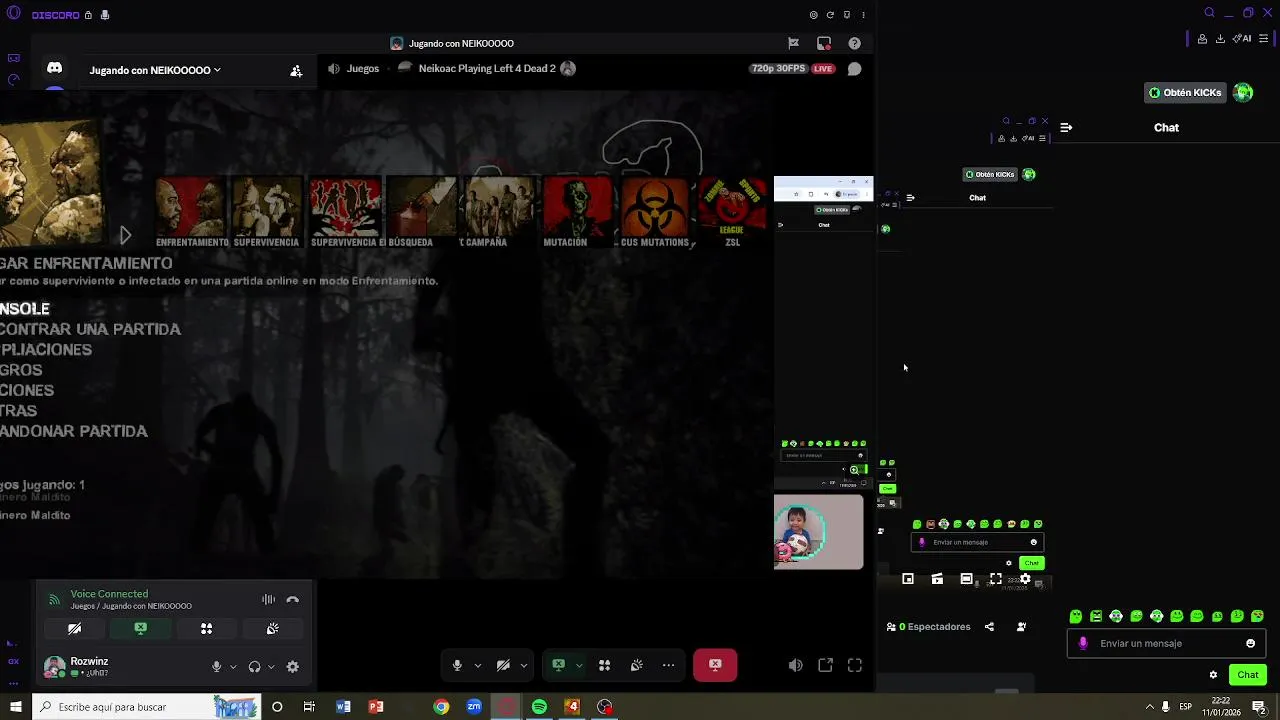The height and width of the screenshot is (720, 1280).
Task: Switch the Discord stream to full screen
Action: pyautogui.click(x=855, y=666)
